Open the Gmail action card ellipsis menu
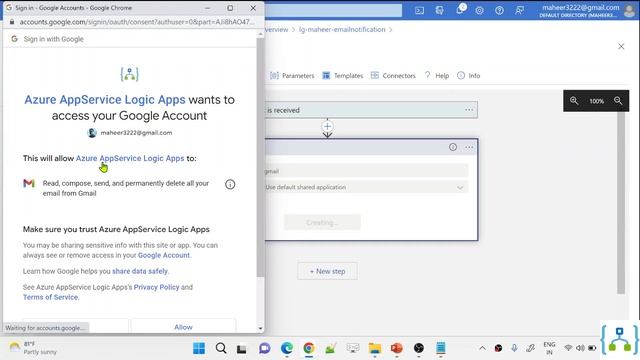 [469, 147]
